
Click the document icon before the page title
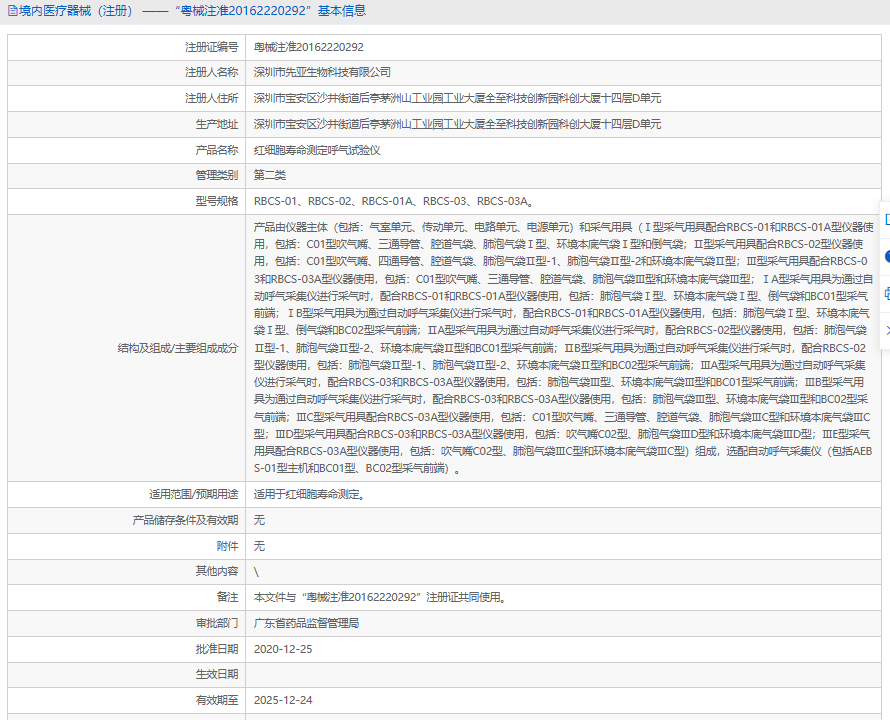pyautogui.click(x=12, y=11)
